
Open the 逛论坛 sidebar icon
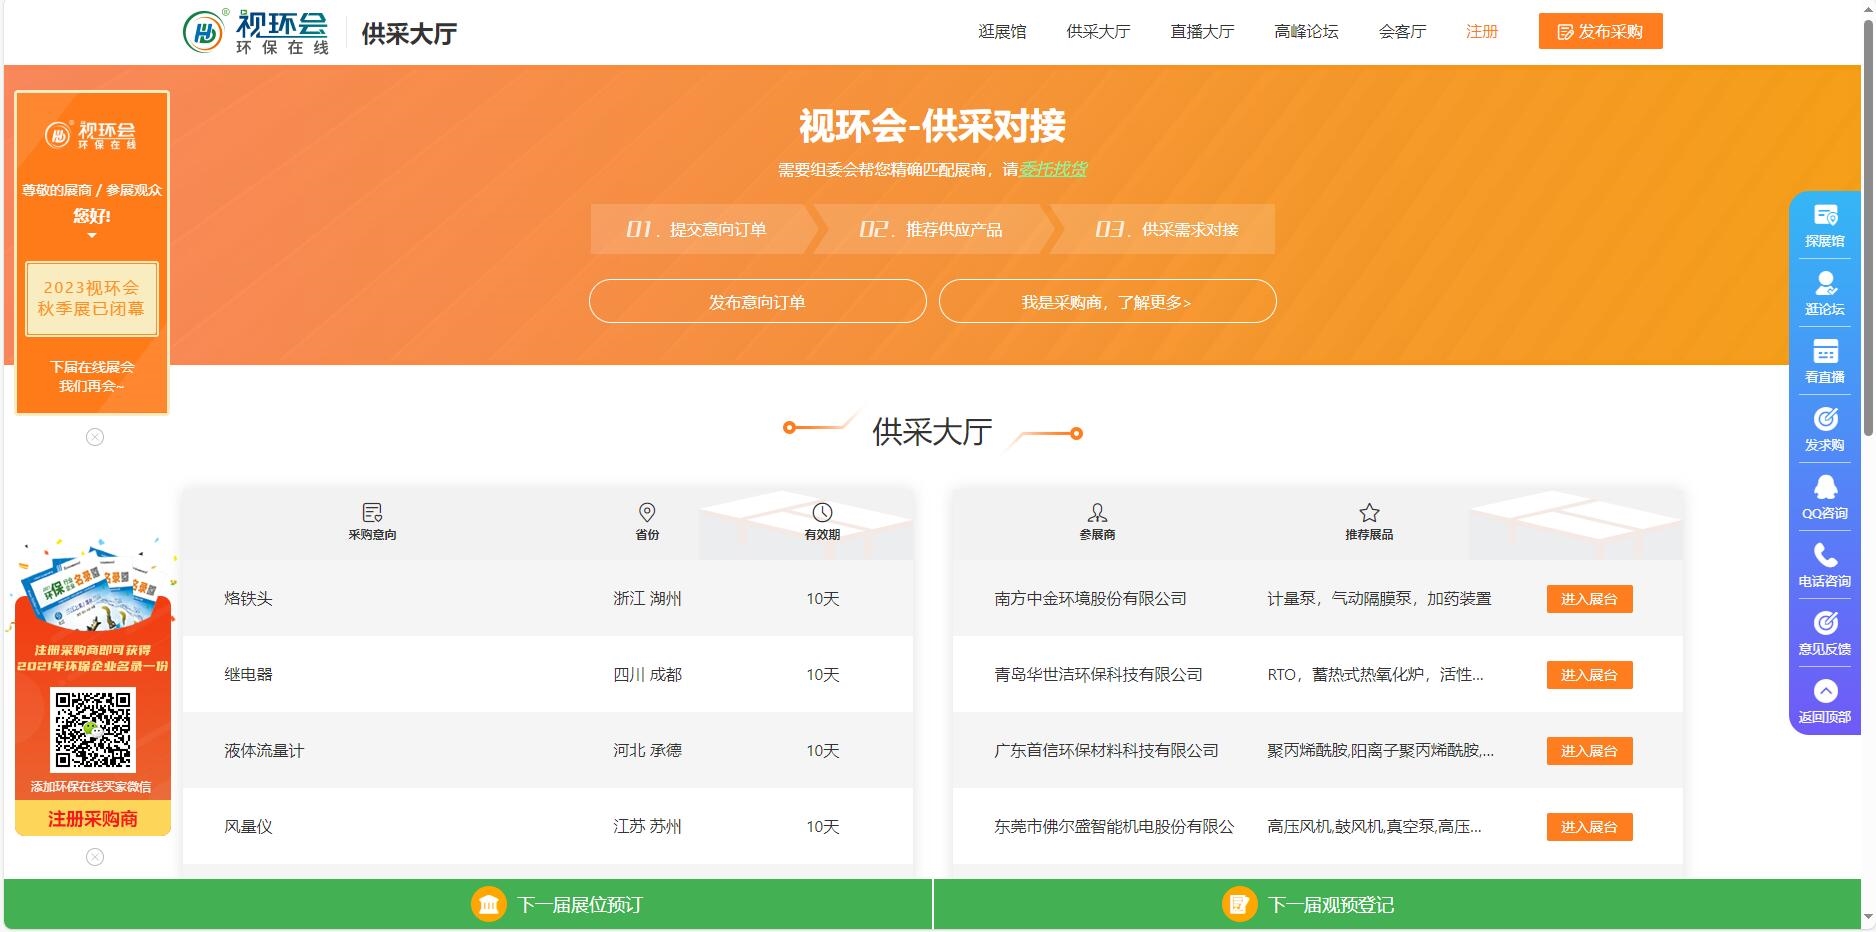1825,283
